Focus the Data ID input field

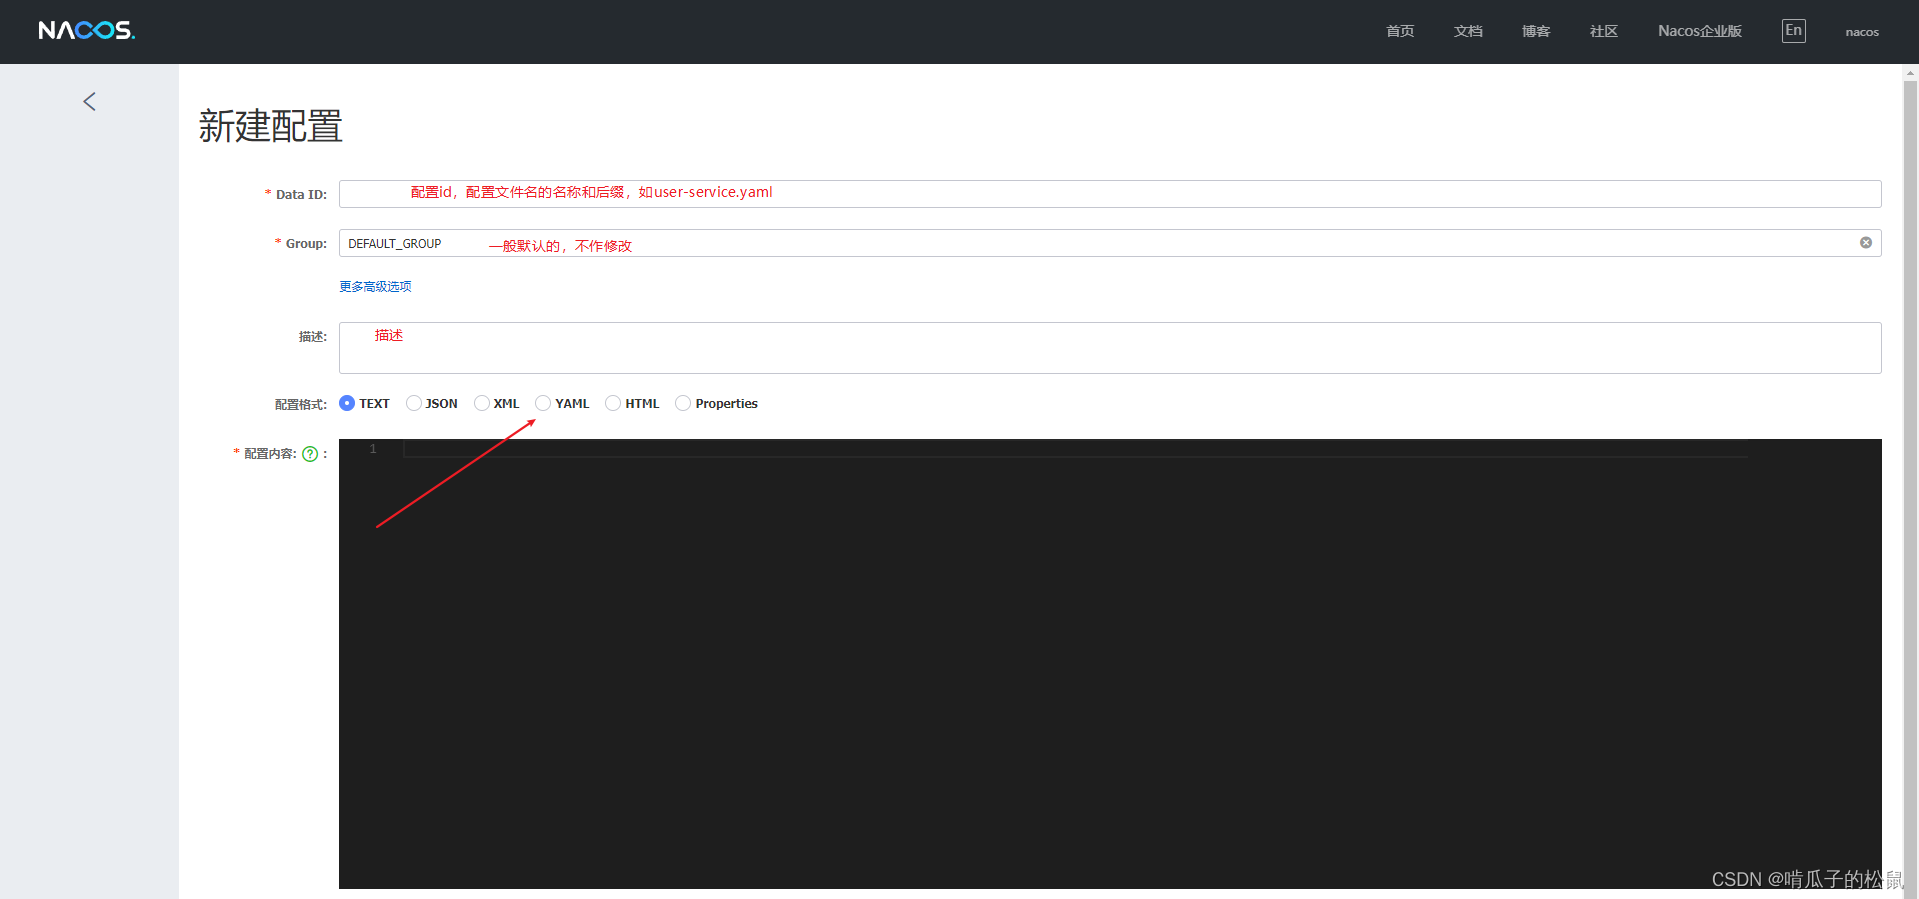pyautogui.click(x=1110, y=194)
